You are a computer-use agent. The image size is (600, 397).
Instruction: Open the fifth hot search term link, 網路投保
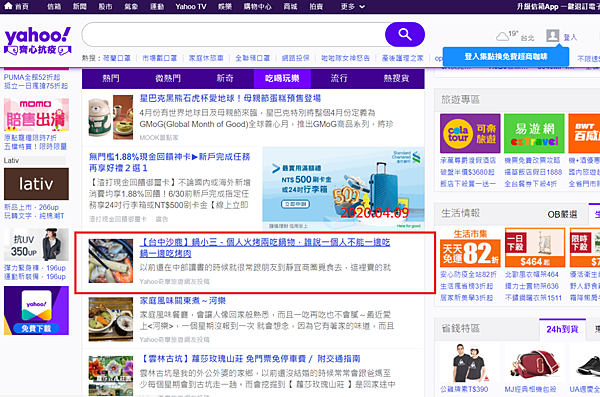[x=295, y=58]
